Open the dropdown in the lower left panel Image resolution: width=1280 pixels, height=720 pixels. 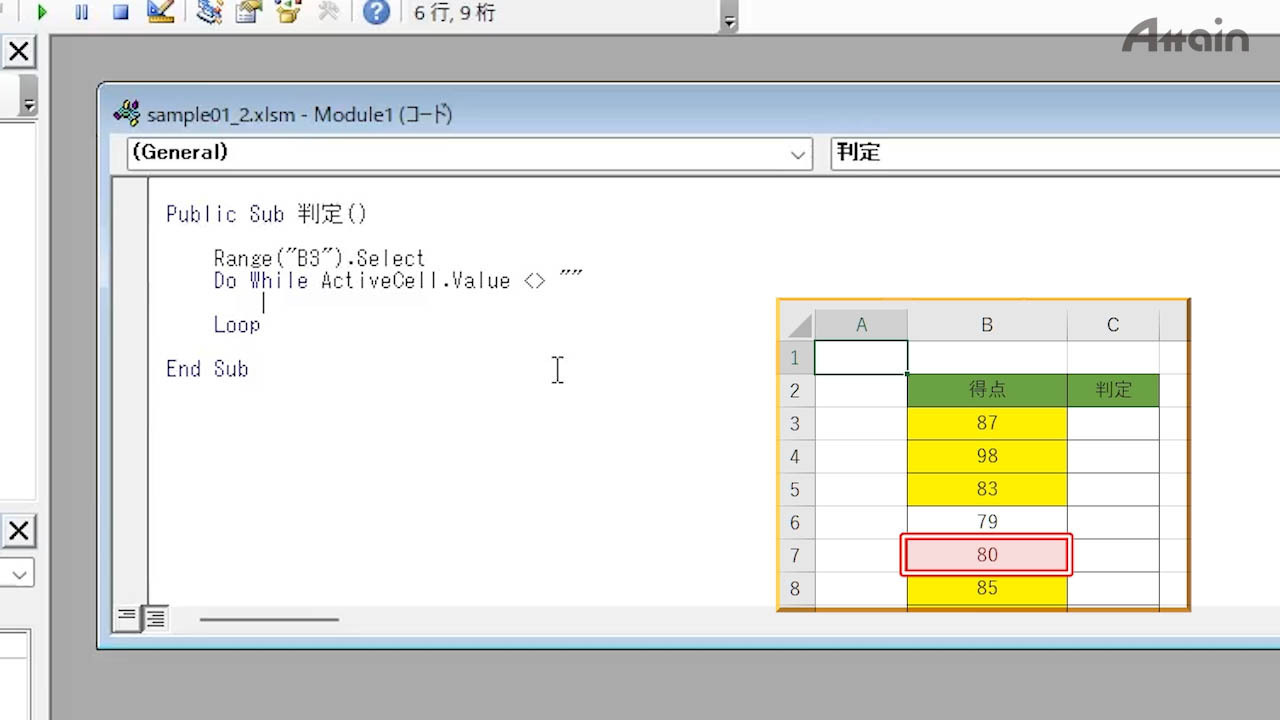click(19, 574)
